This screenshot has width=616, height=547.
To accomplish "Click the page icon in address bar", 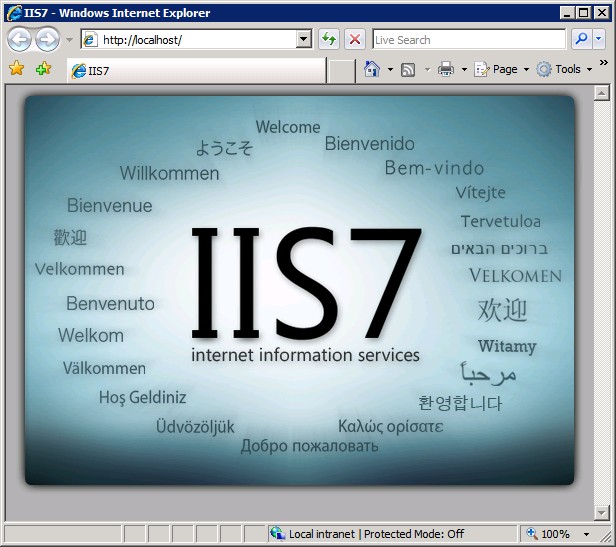I will (90, 39).
